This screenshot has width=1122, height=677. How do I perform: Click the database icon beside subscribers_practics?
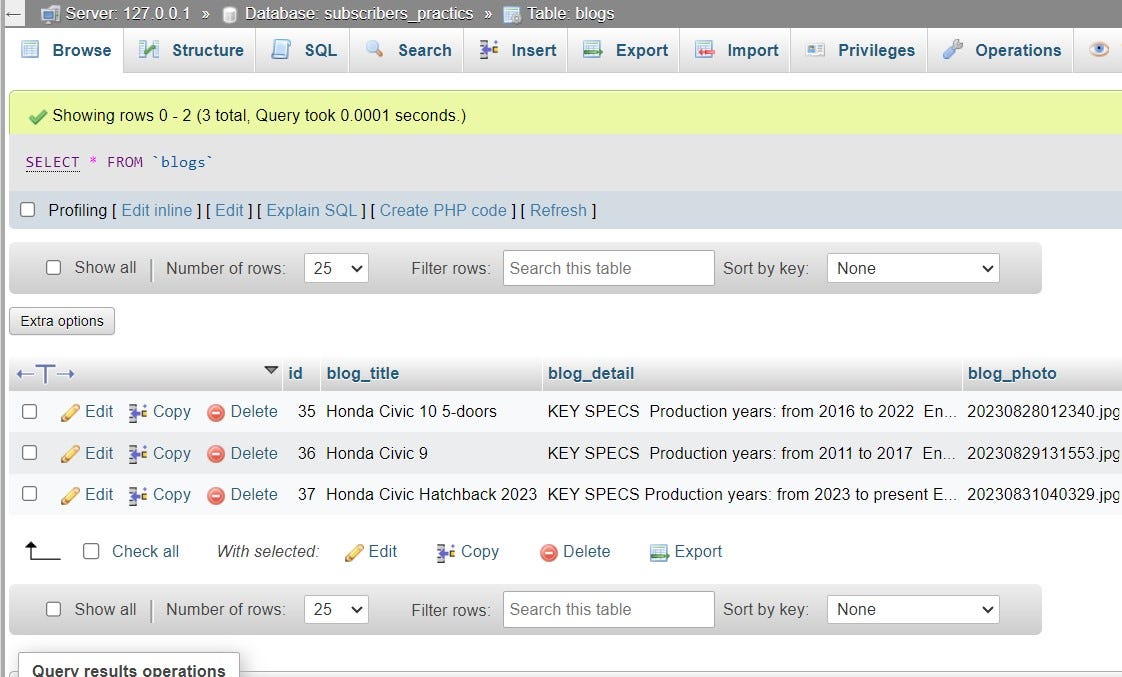click(x=230, y=14)
